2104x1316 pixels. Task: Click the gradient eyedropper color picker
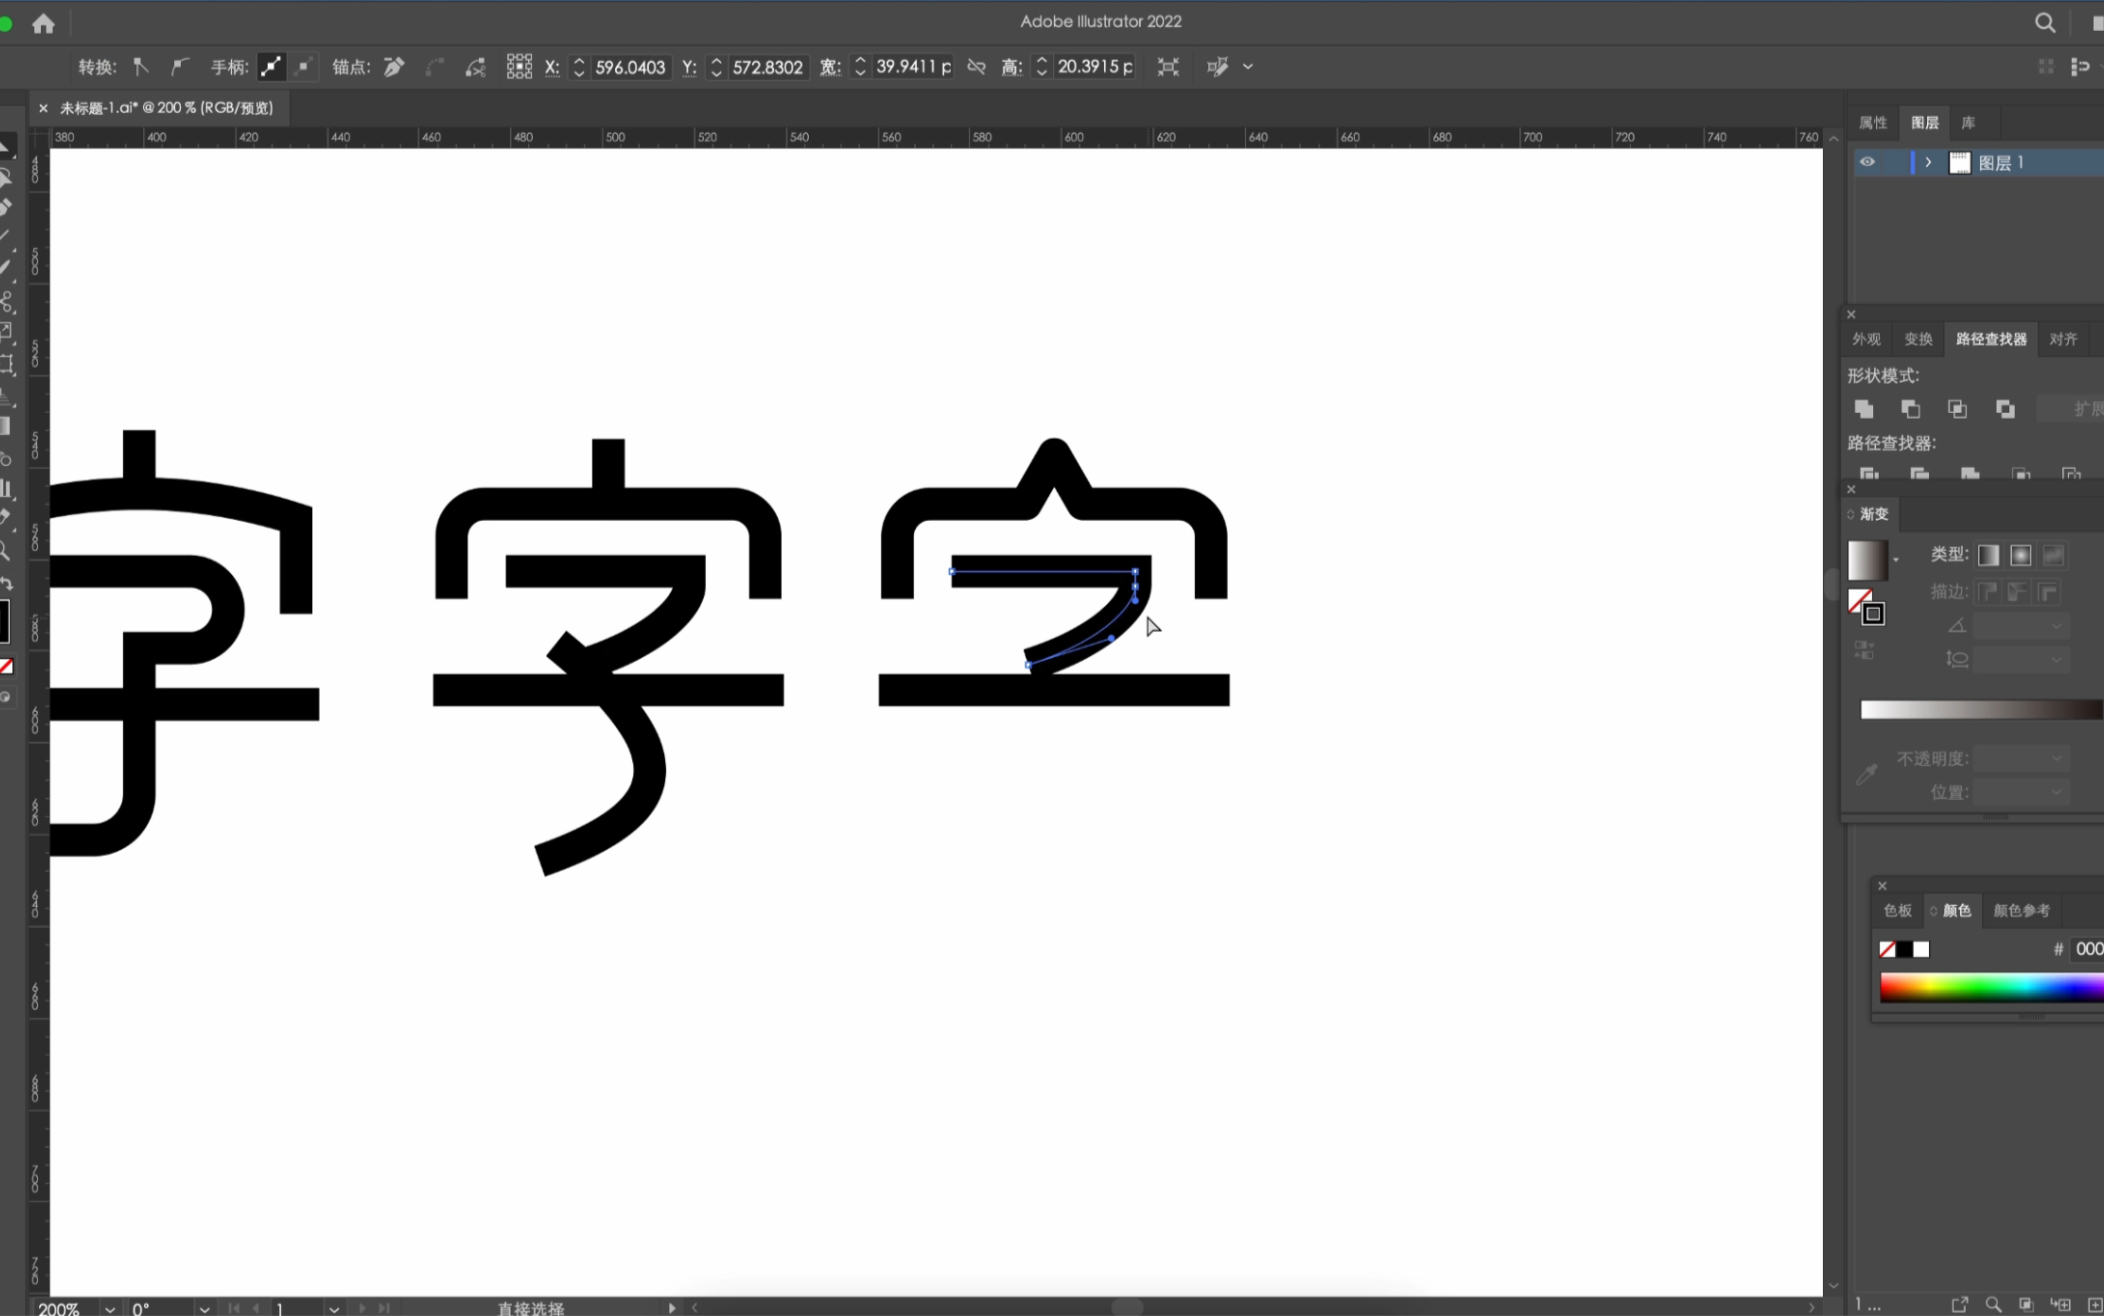(x=1867, y=774)
